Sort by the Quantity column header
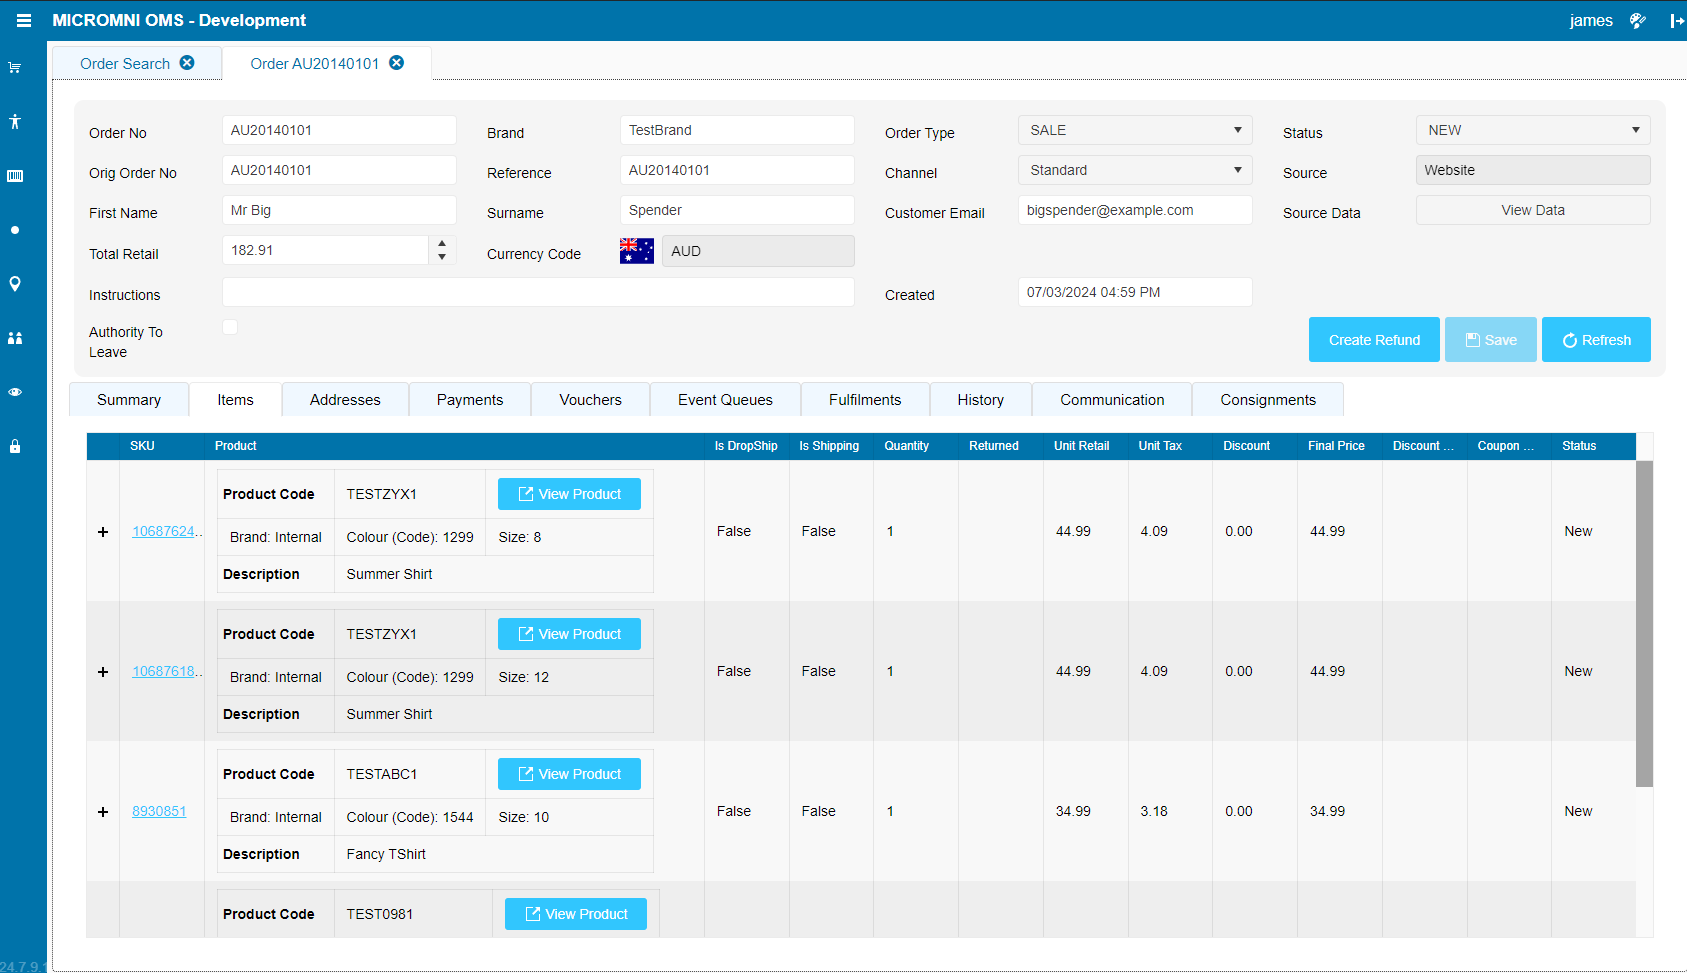The height and width of the screenshot is (973, 1687). tap(915, 446)
